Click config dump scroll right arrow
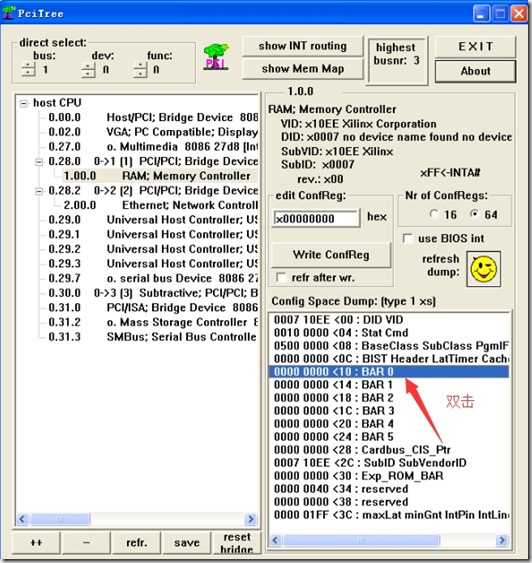The height and width of the screenshot is (563, 532). coord(502,540)
